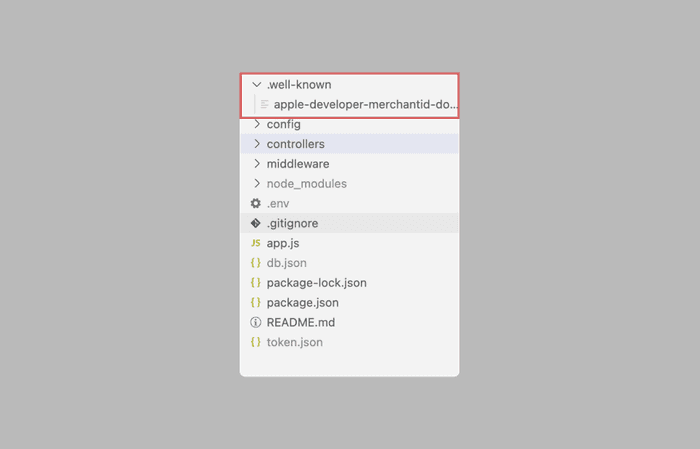700x449 pixels.
Task: Click the braces icon beside package.json
Action: [x=256, y=302]
